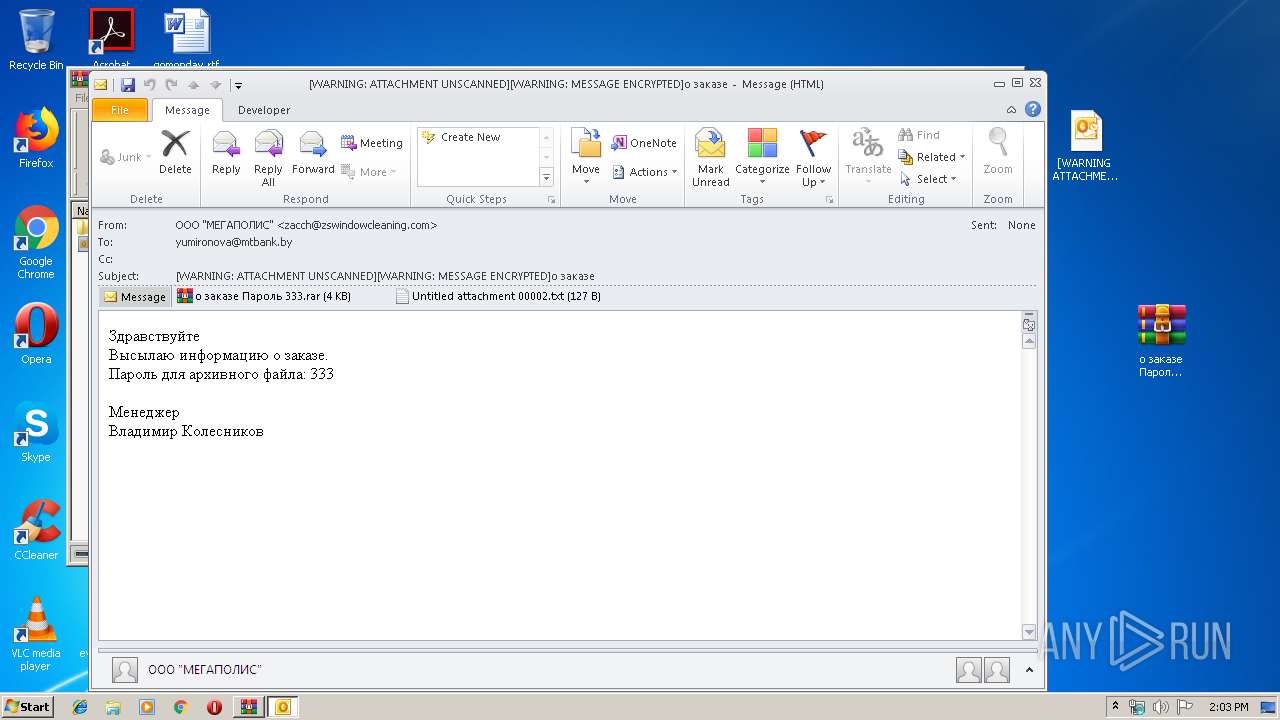Expand the Actions dropdown
The height and width of the screenshot is (720, 1280).
click(645, 172)
